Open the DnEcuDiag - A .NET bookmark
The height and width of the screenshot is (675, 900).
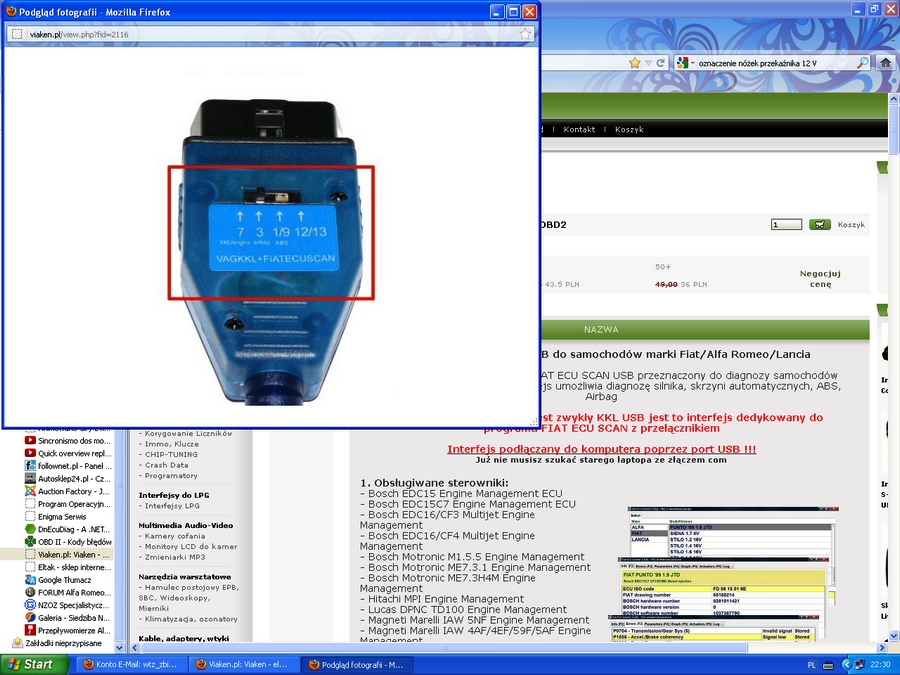(x=69, y=529)
